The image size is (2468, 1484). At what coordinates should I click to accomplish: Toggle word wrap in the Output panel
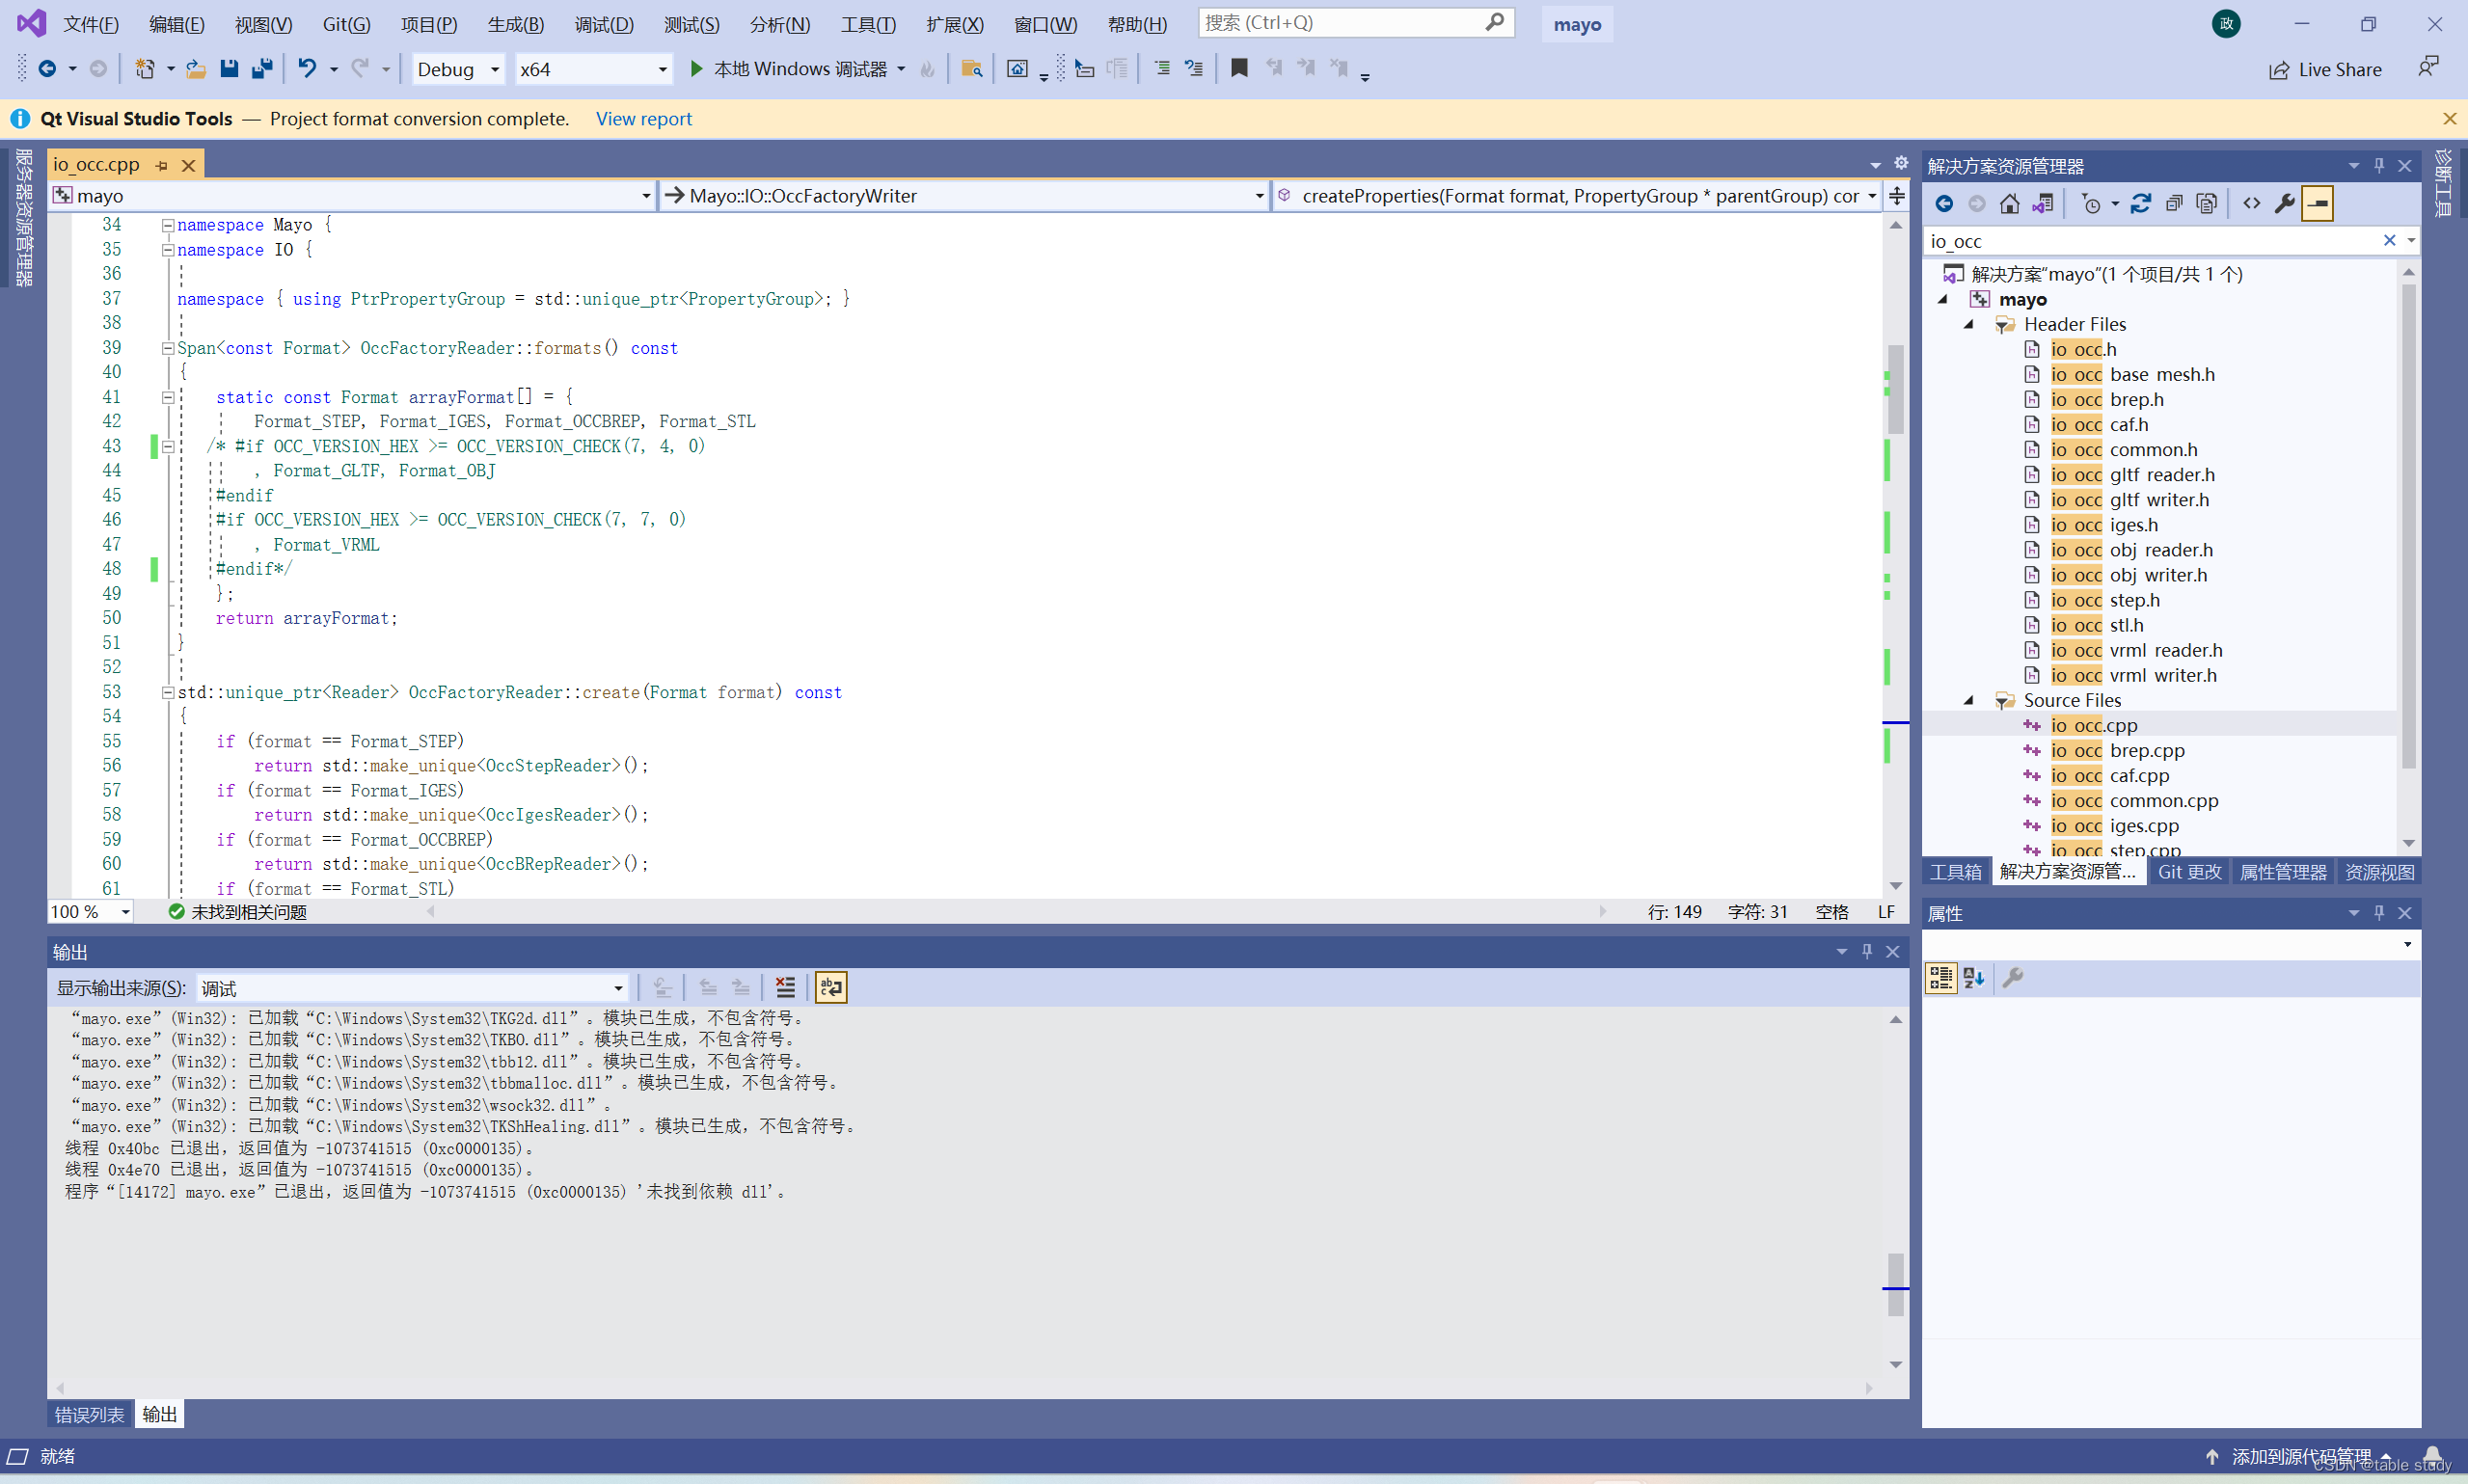point(831,988)
